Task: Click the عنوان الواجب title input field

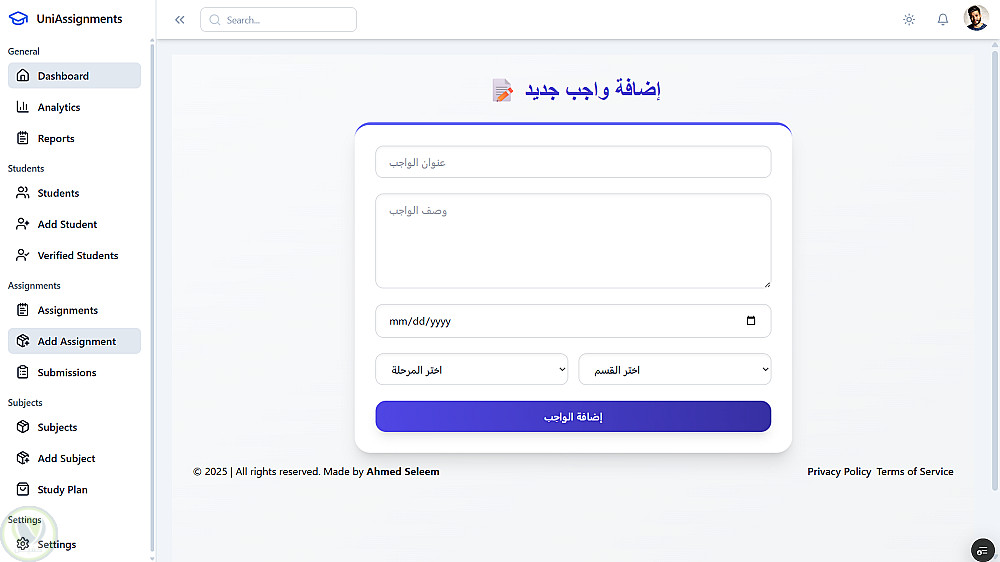Action: (x=573, y=162)
